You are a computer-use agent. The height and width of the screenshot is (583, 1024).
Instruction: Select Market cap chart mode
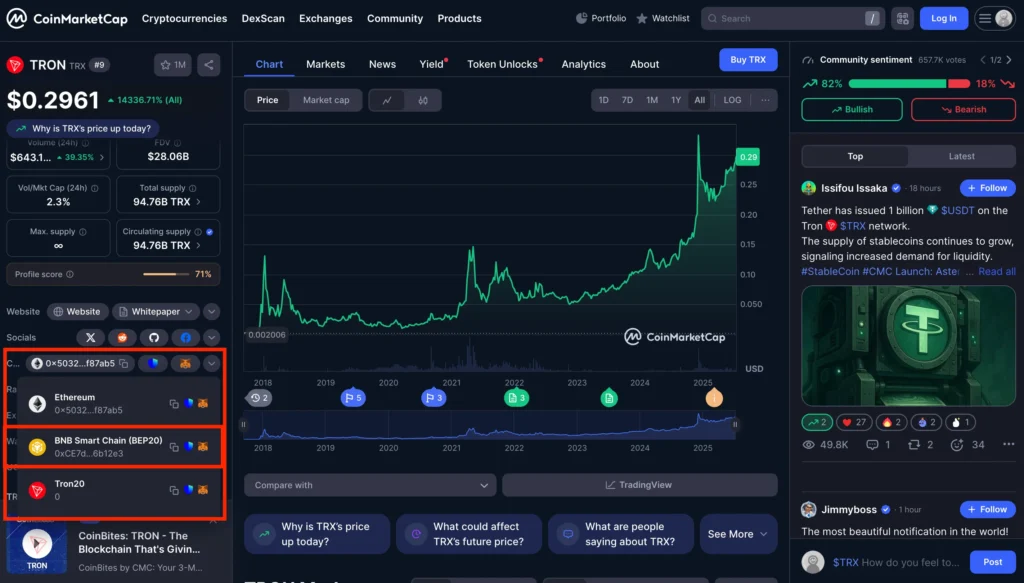coord(326,100)
